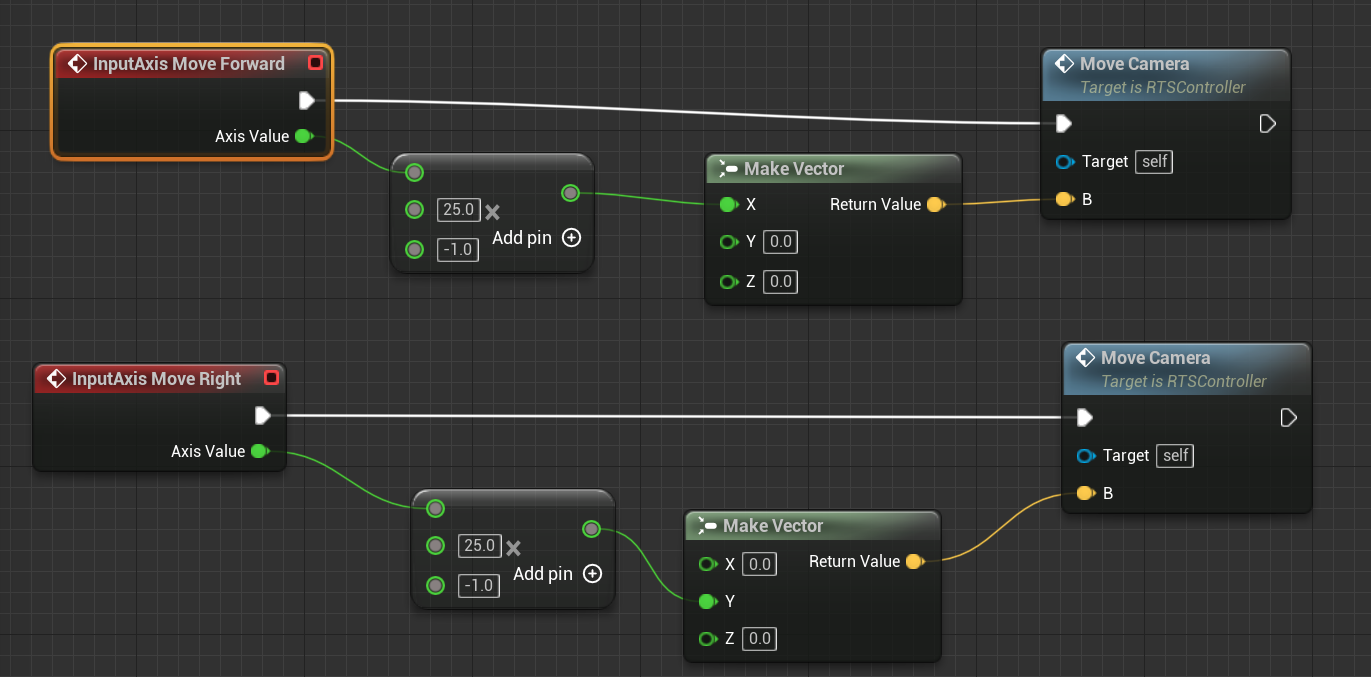Click 'Target is RTSController' on lower Move Camera
The width and height of the screenshot is (1371, 677).
pos(1184,382)
